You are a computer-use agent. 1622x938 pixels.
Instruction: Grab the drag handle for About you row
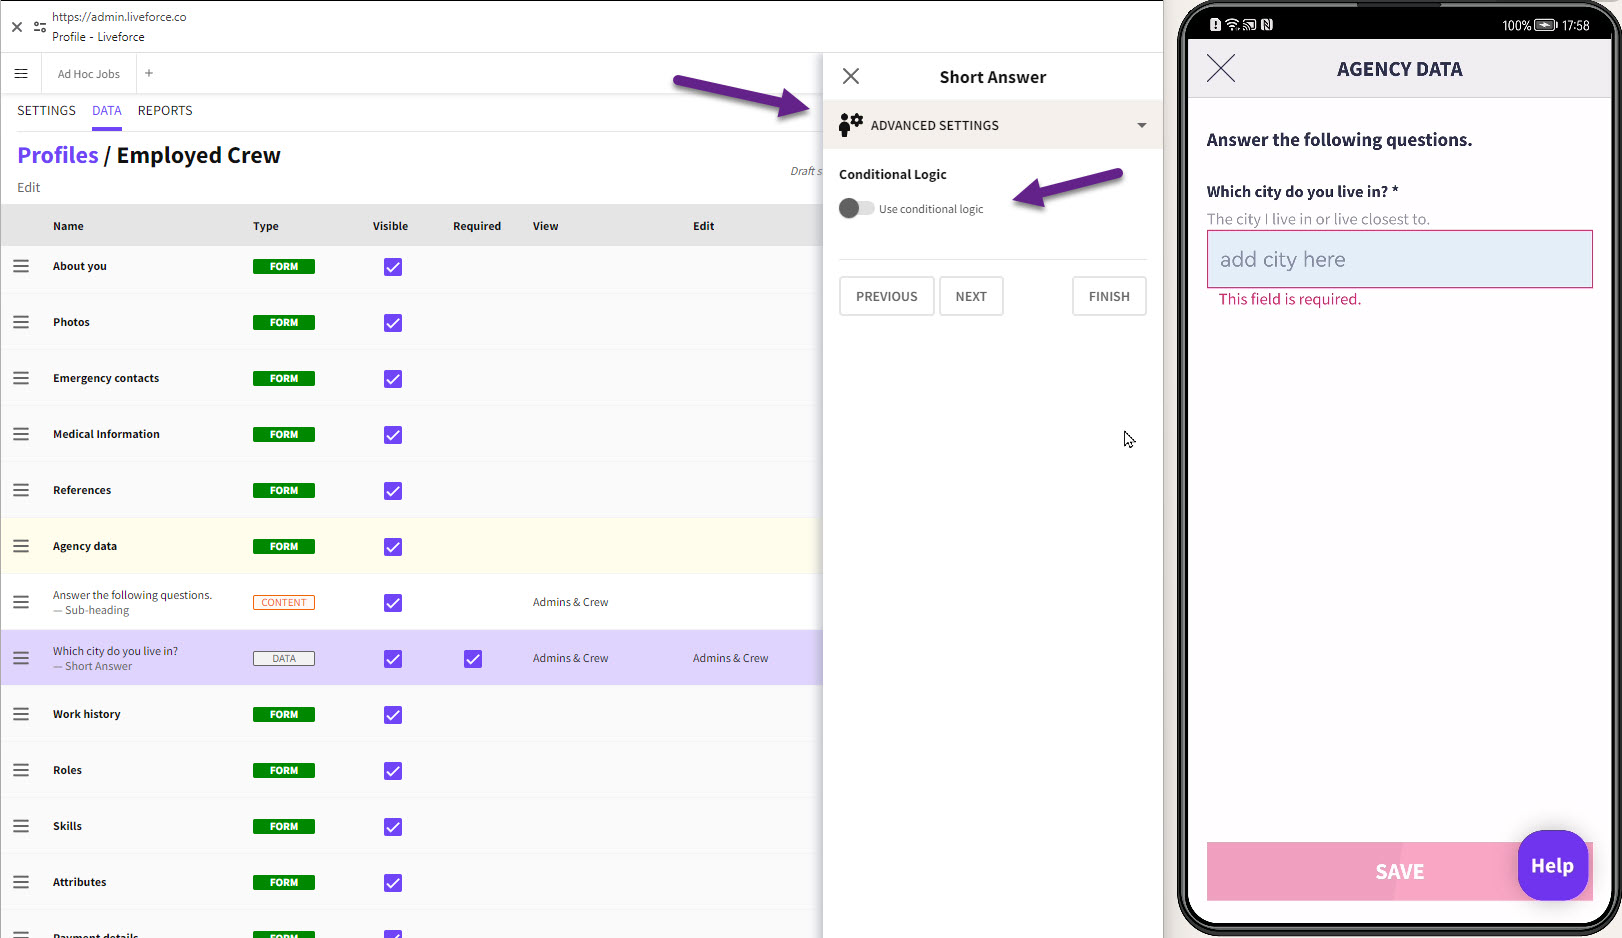[x=21, y=266]
